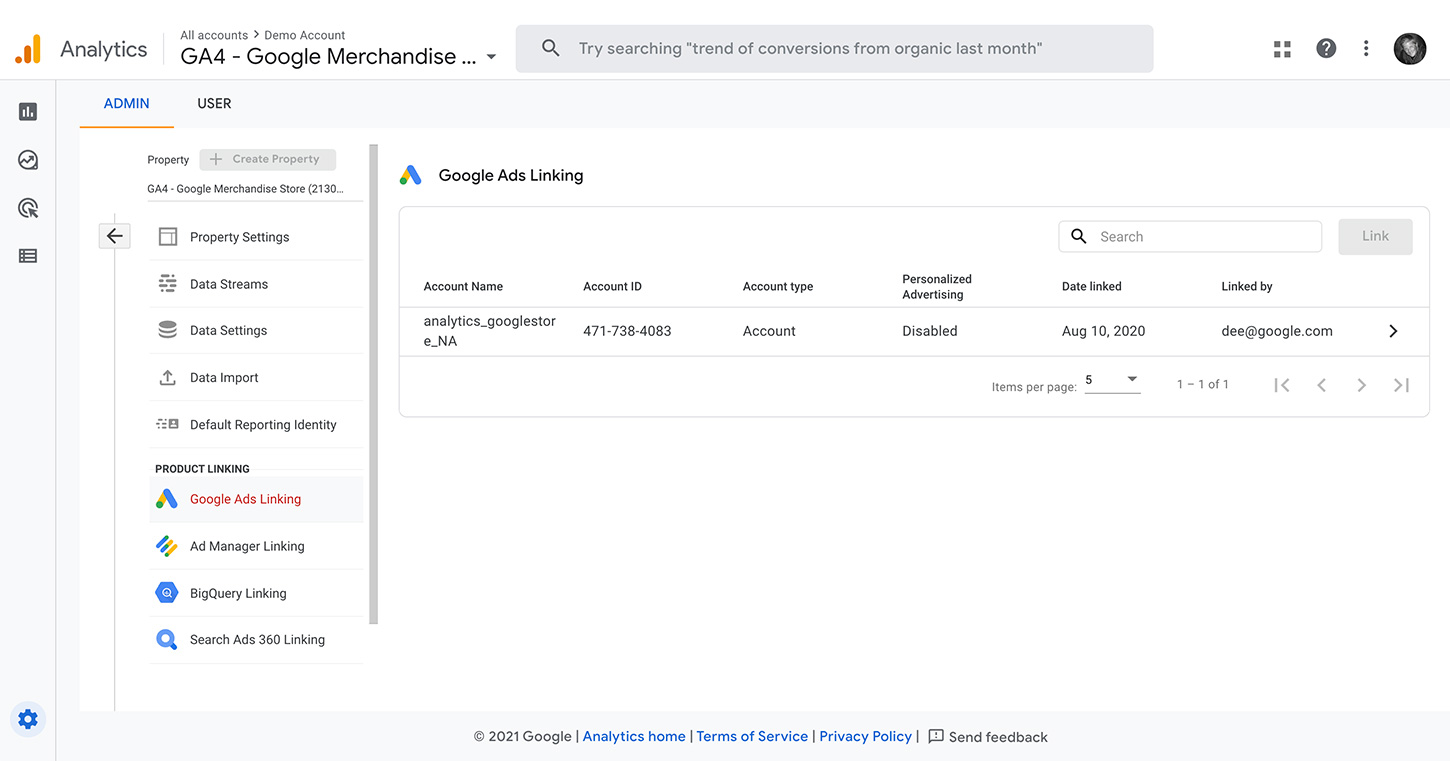Click the Property Settings icon

pyautogui.click(x=168, y=237)
